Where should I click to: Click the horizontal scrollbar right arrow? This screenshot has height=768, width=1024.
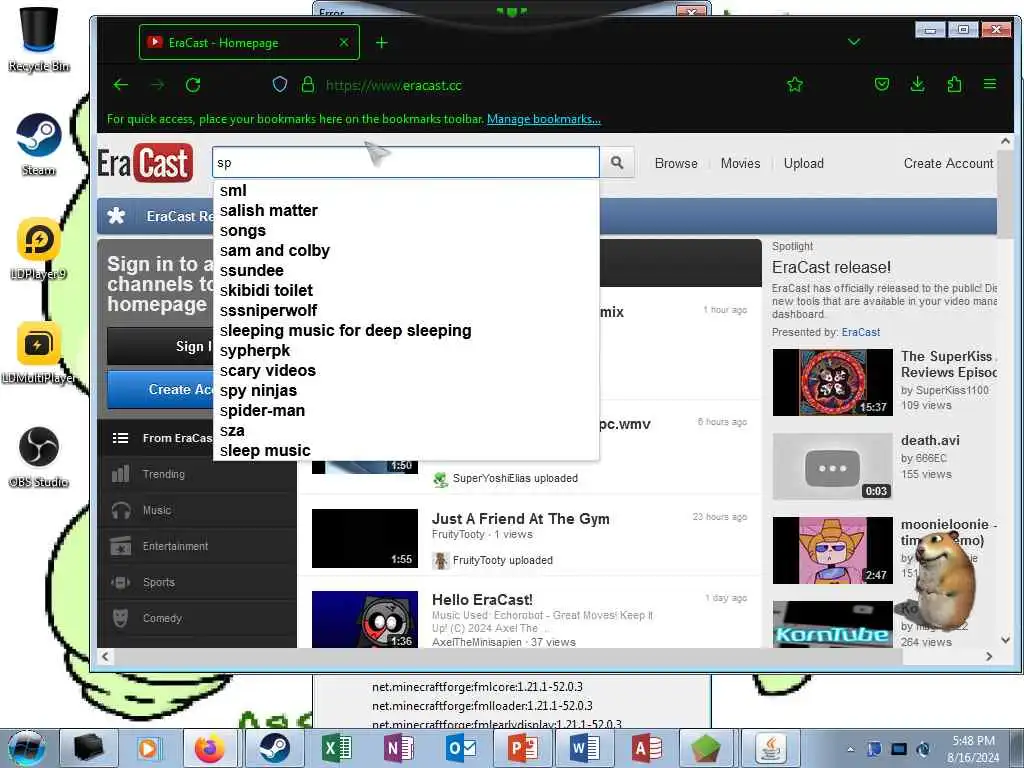click(x=989, y=656)
